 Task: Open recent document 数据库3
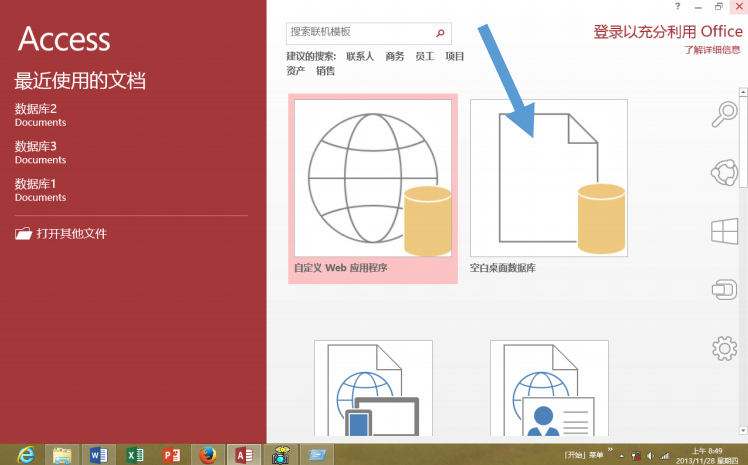[41, 153]
